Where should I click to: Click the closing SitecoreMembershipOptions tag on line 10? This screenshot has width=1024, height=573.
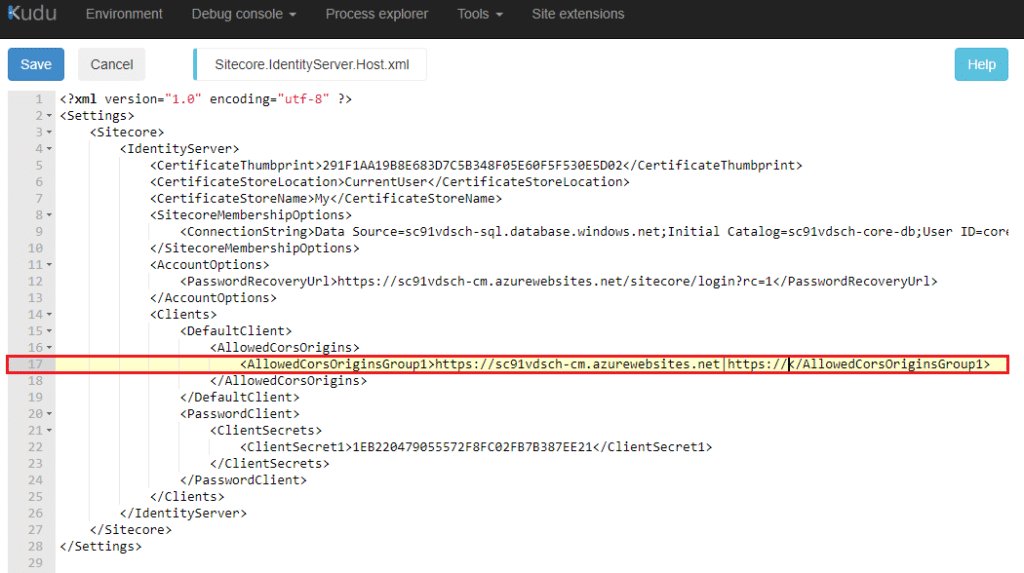[255, 248]
